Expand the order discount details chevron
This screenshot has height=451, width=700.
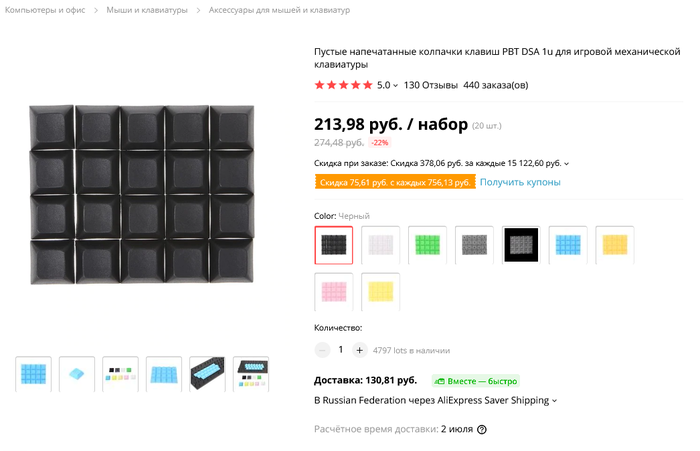coord(567,163)
